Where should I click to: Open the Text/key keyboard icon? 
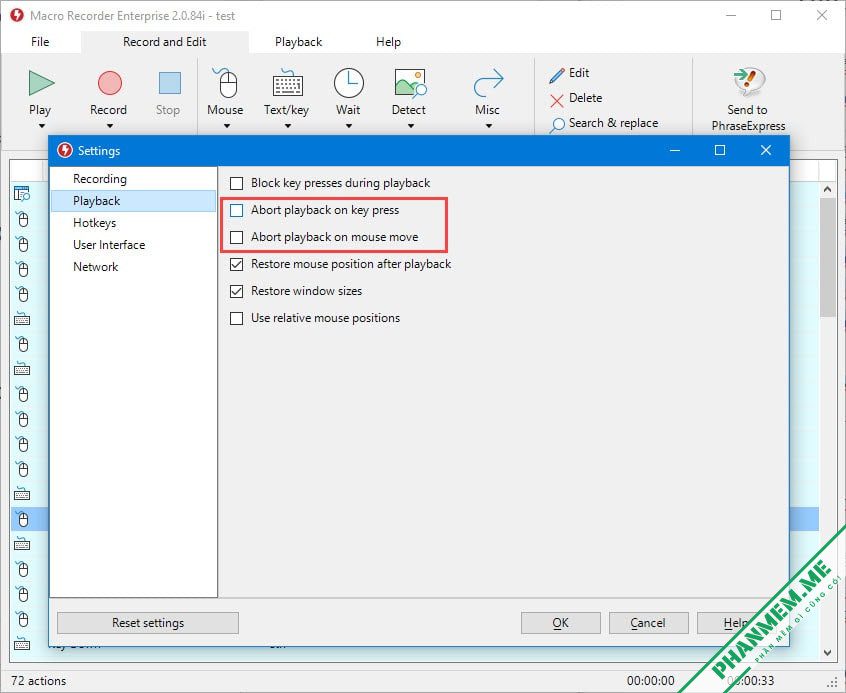tap(287, 84)
